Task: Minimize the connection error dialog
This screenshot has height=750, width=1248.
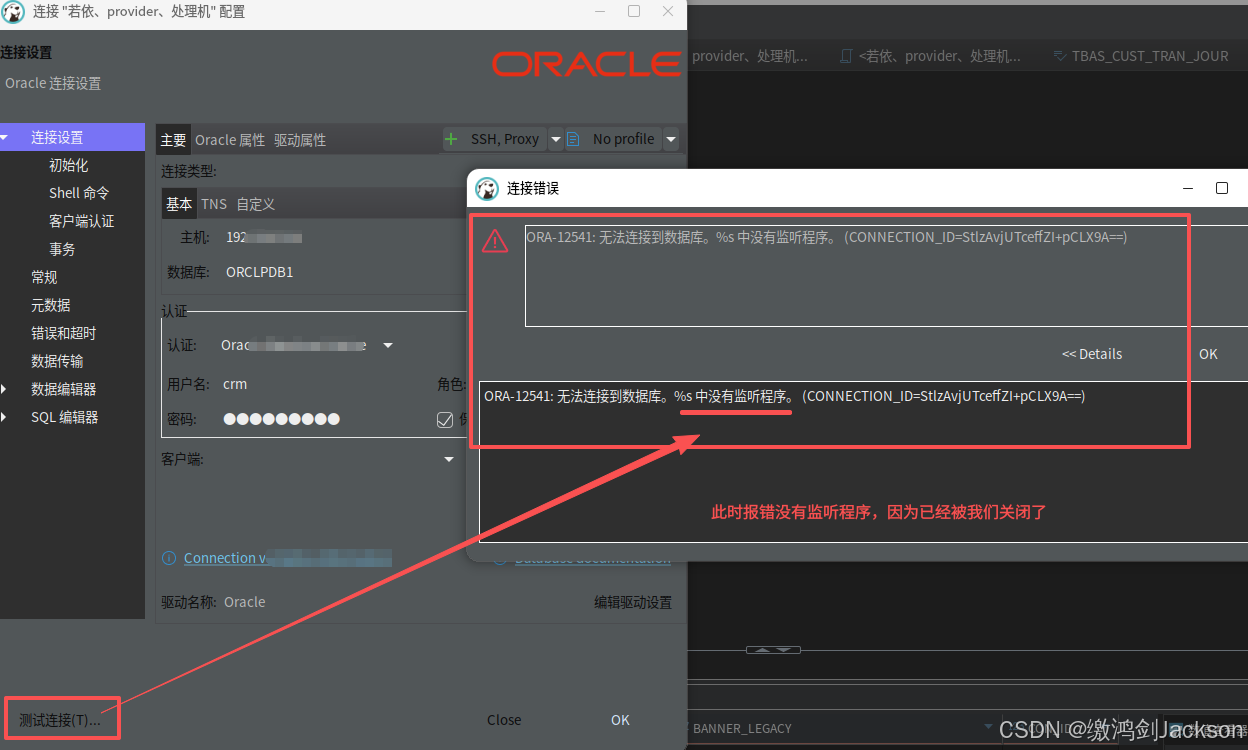Action: point(1187,188)
